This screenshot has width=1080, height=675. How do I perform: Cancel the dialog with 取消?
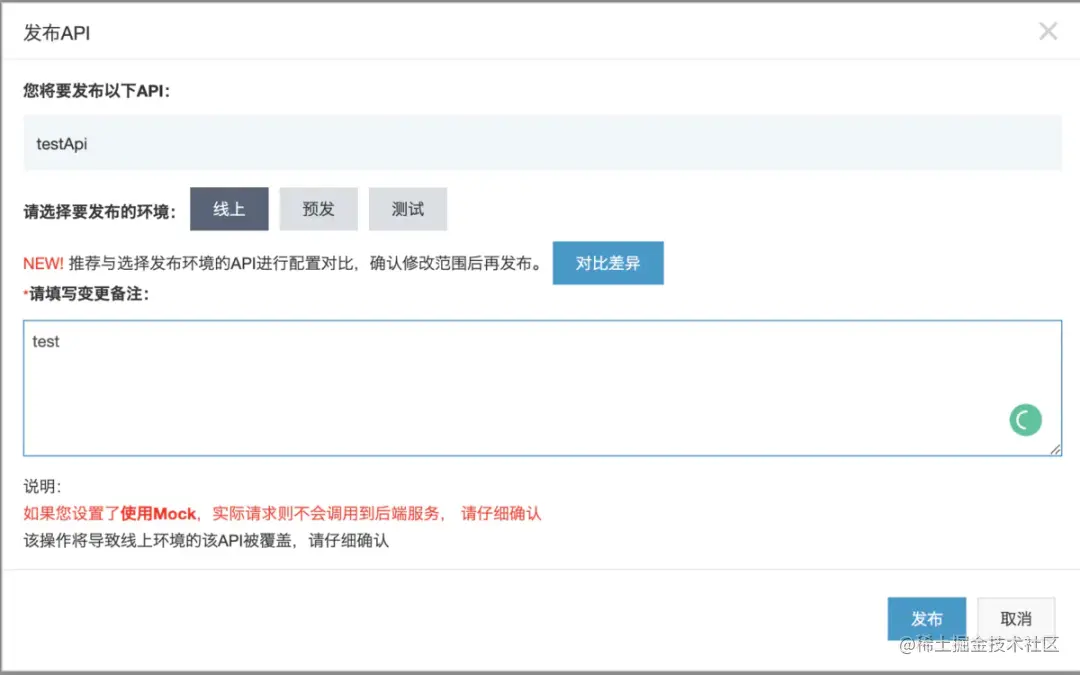(x=1016, y=619)
